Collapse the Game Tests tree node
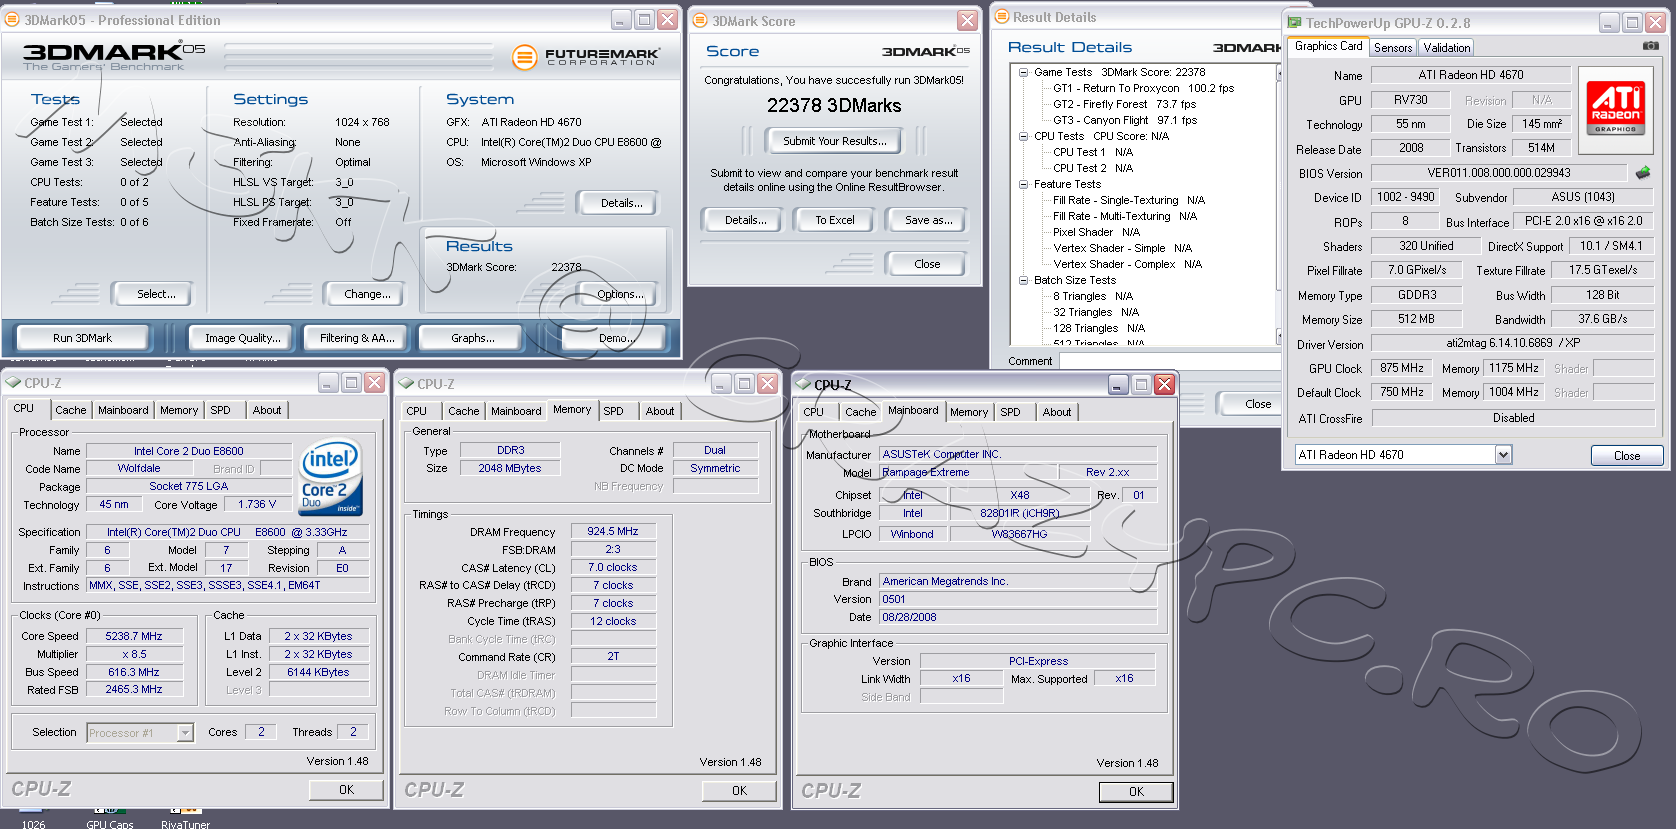The image size is (1676, 829). tap(1023, 72)
